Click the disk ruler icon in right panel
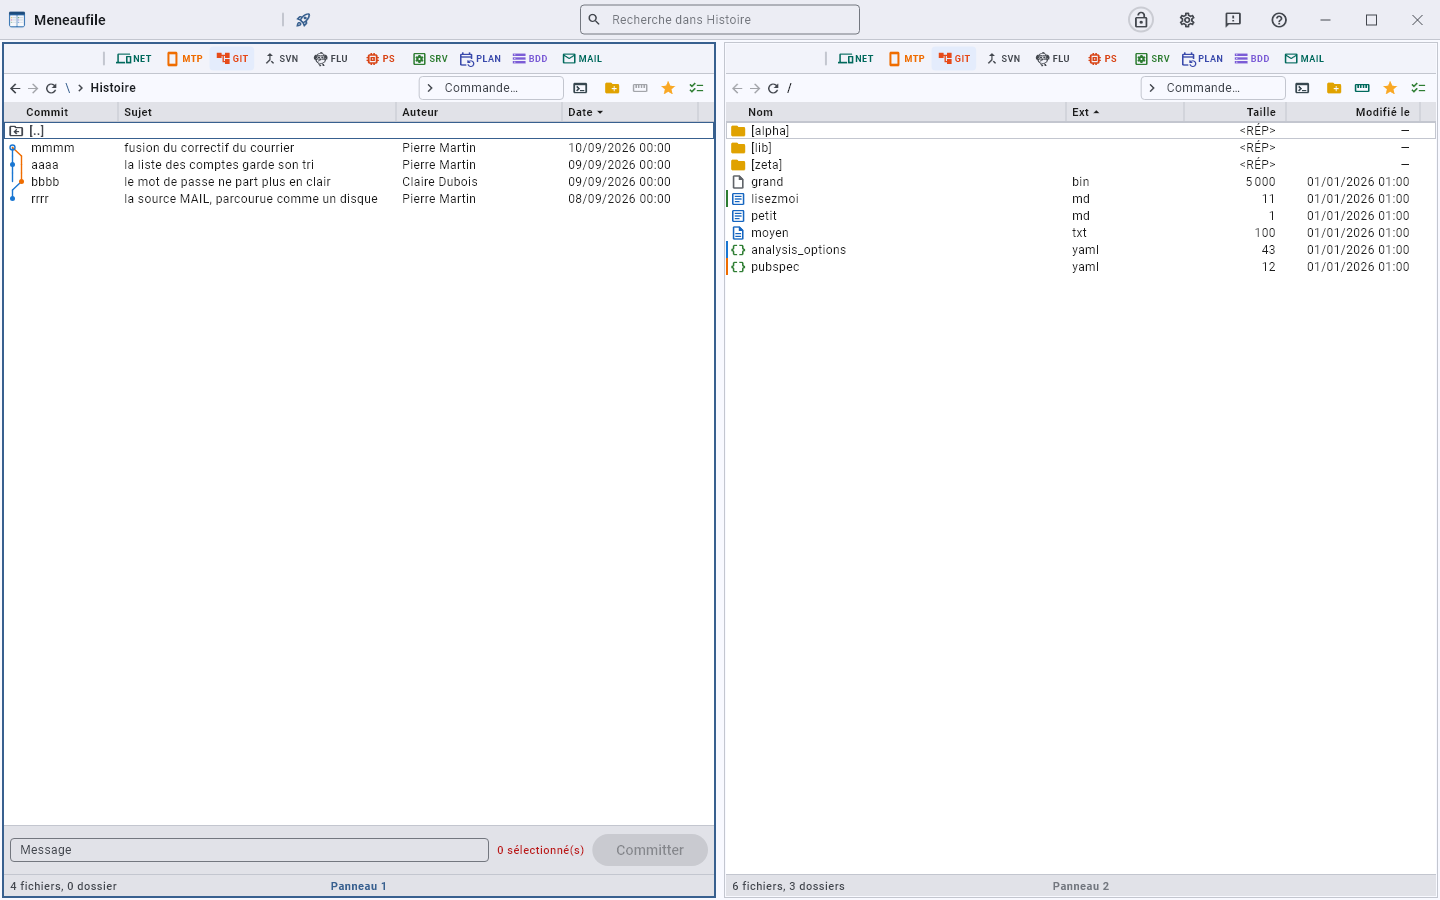Viewport: 1440px width, 900px height. click(1362, 88)
